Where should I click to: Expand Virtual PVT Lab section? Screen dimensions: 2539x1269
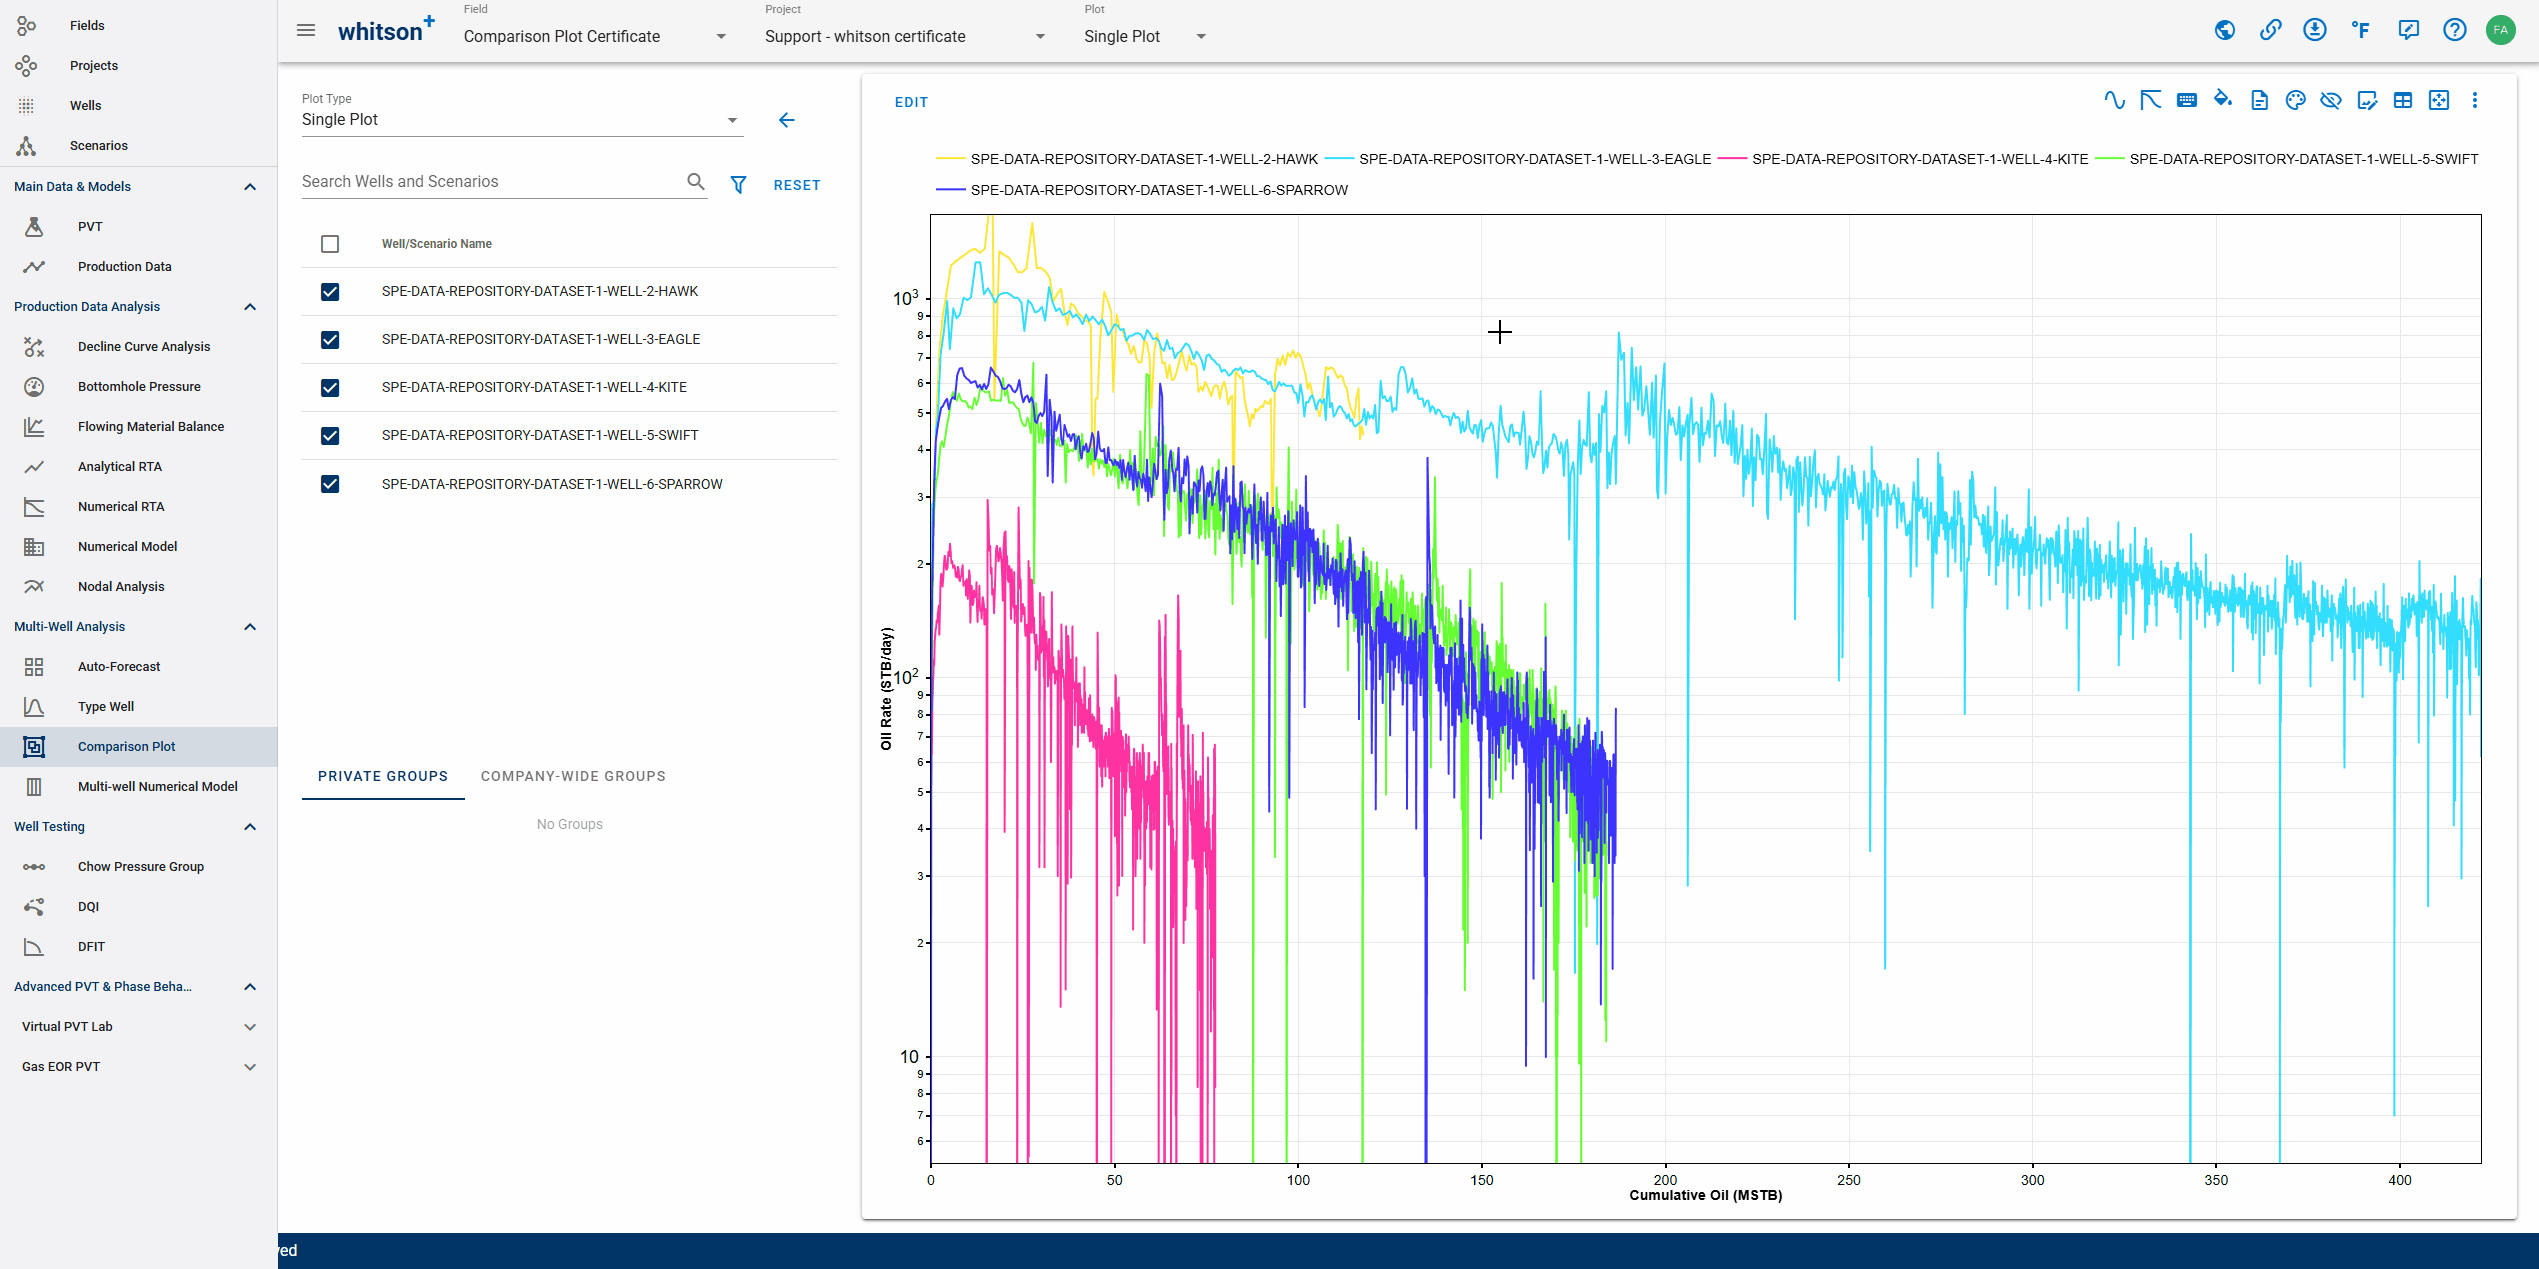250,1027
